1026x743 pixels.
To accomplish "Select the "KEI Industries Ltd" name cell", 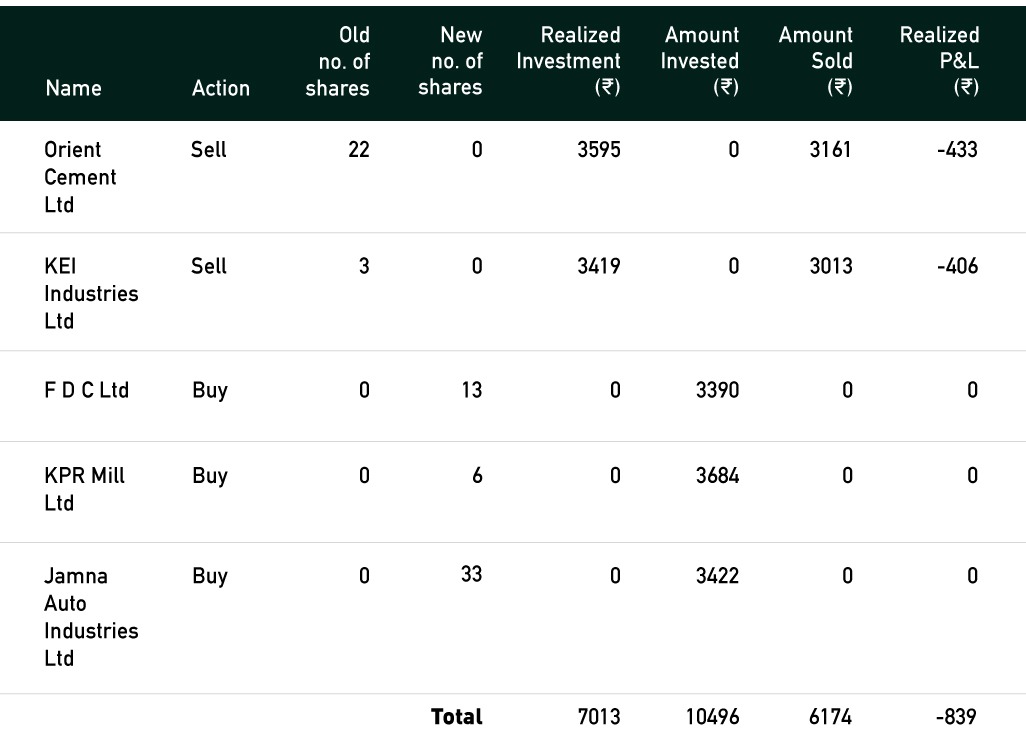I will pyautogui.click(x=91, y=294).
